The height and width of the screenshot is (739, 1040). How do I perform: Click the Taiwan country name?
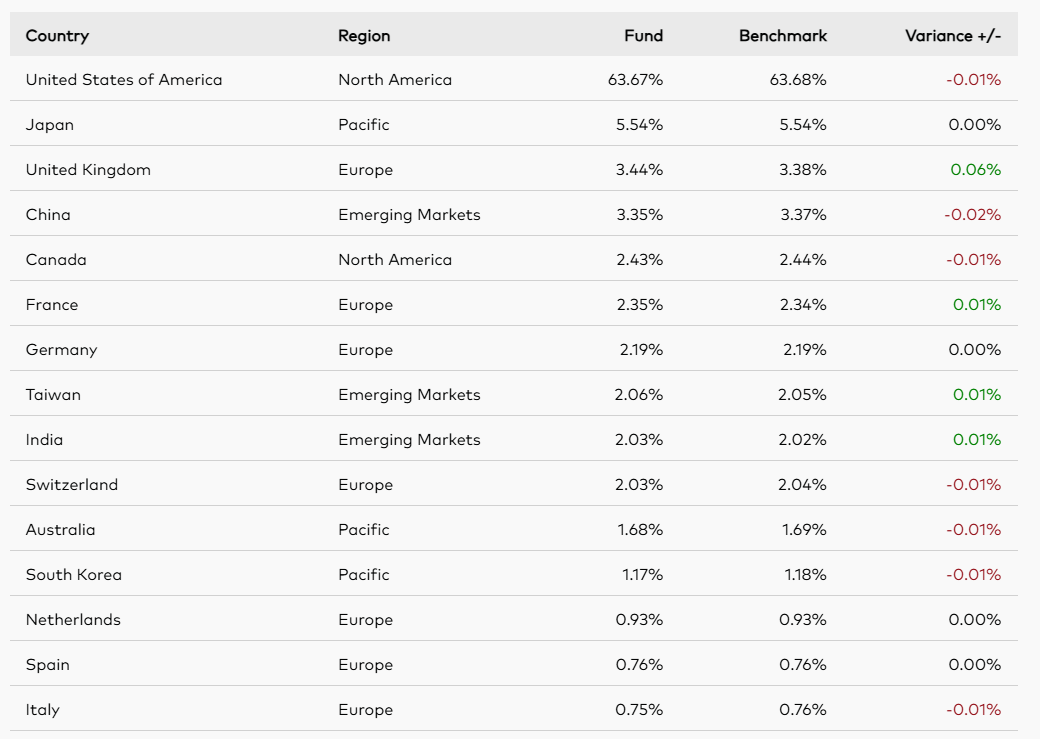coord(53,395)
